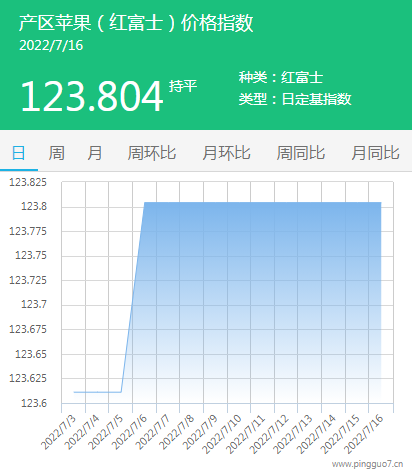The image size is (412, 471).
Task: Click the 种类：红富士 label
Action: pyautogui.click(x=281, y=77)
